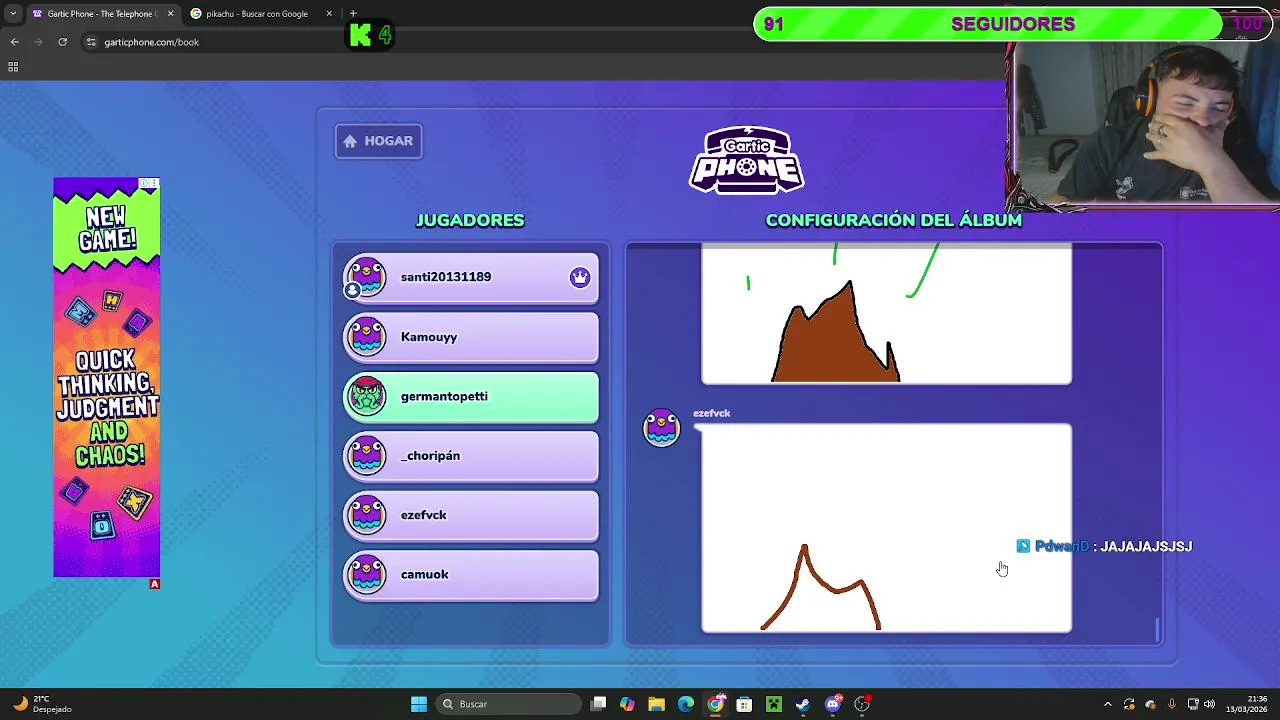Click the green K4 overlay badge
Image resolution: width=1280 pixels, height=720 pixels.
(369, 36)
